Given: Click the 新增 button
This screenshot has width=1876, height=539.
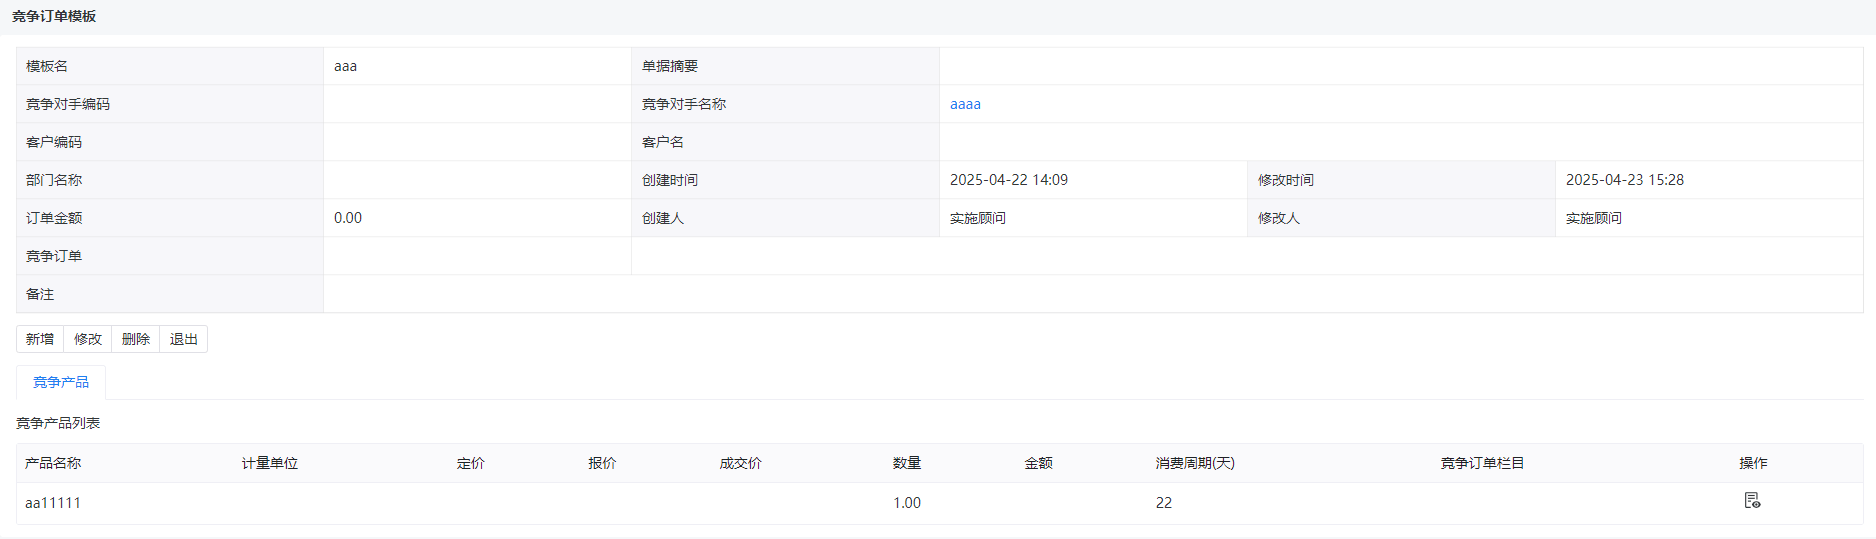Looking at the screenshot, I should (x=40, y=339).
